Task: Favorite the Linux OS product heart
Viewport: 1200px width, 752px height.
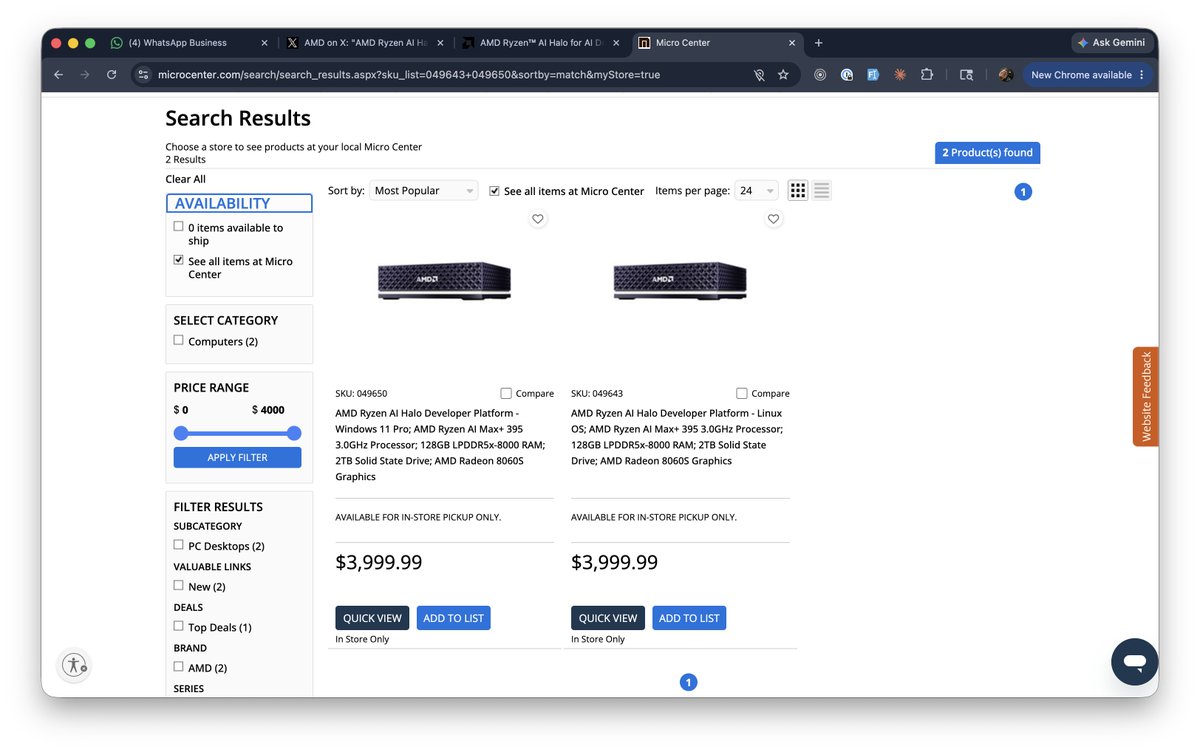Action: pos(773,219)
